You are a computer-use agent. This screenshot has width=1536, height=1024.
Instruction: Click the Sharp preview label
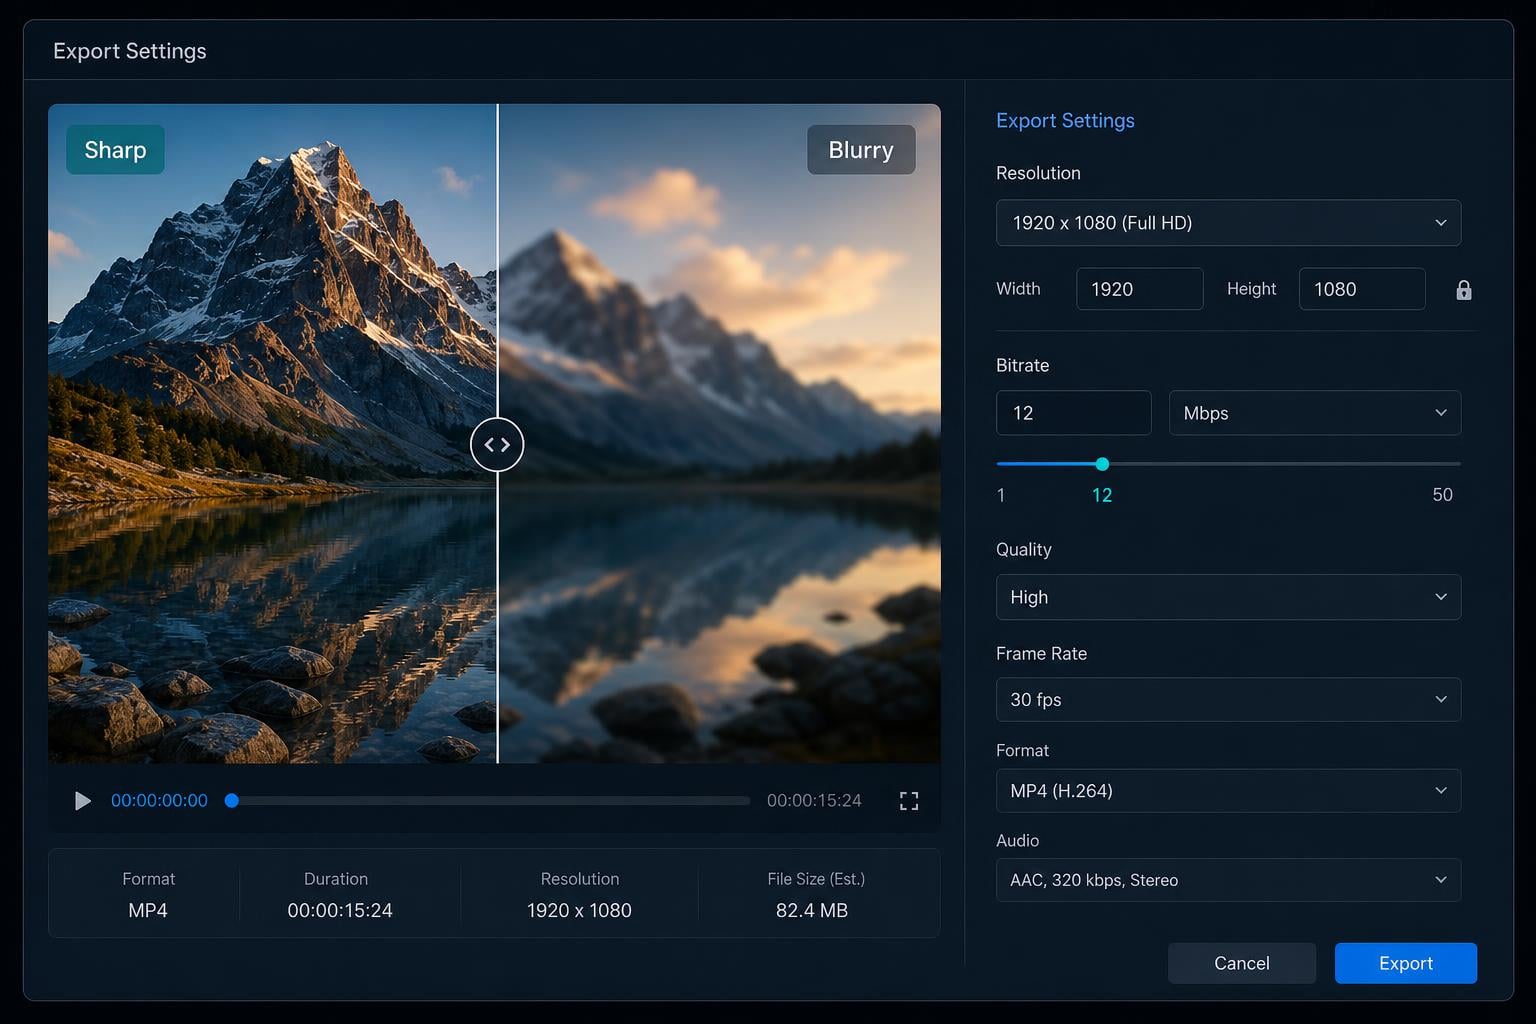pos(115,150)
